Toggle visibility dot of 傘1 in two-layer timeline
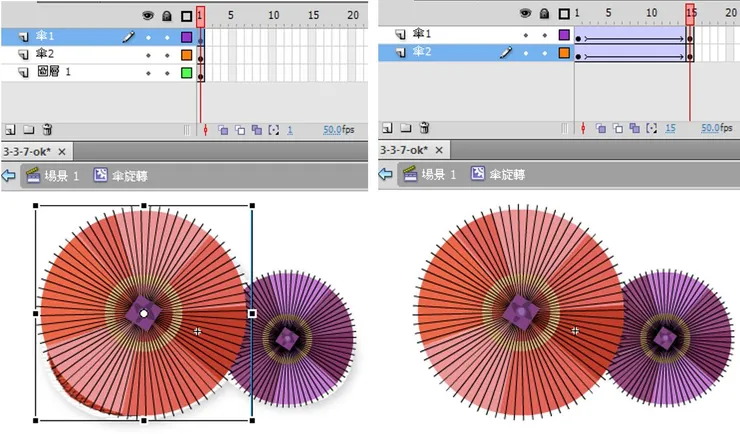 [x=526, y=35]
